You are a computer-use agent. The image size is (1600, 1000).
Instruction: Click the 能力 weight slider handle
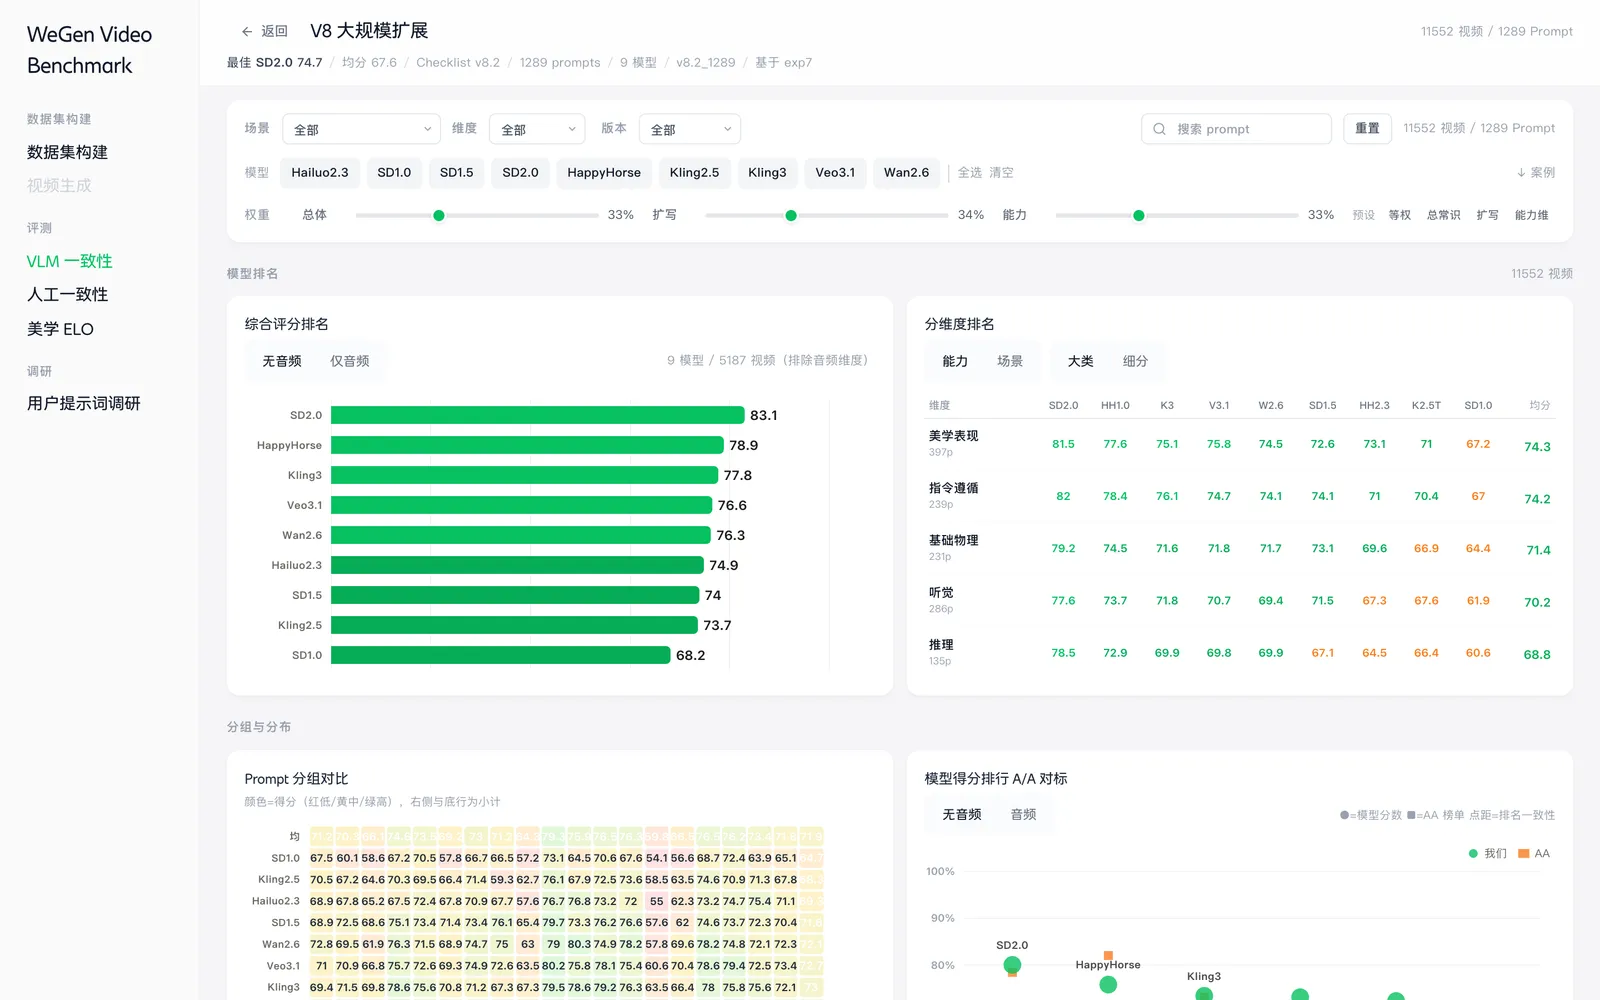[1139, 215]
